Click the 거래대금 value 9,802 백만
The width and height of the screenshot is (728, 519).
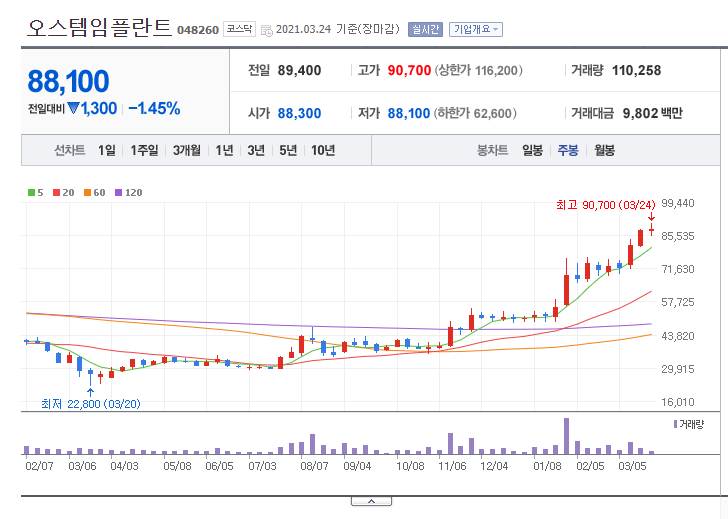(x=652, y=113)
